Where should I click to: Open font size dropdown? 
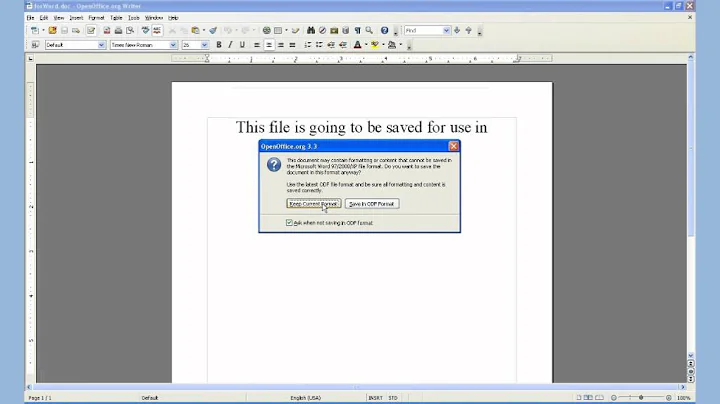[204, 45]
